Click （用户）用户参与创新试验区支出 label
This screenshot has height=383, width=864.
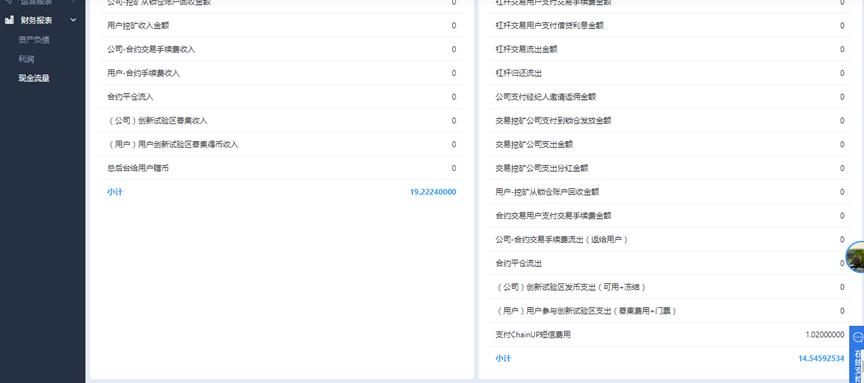(586, 311)
